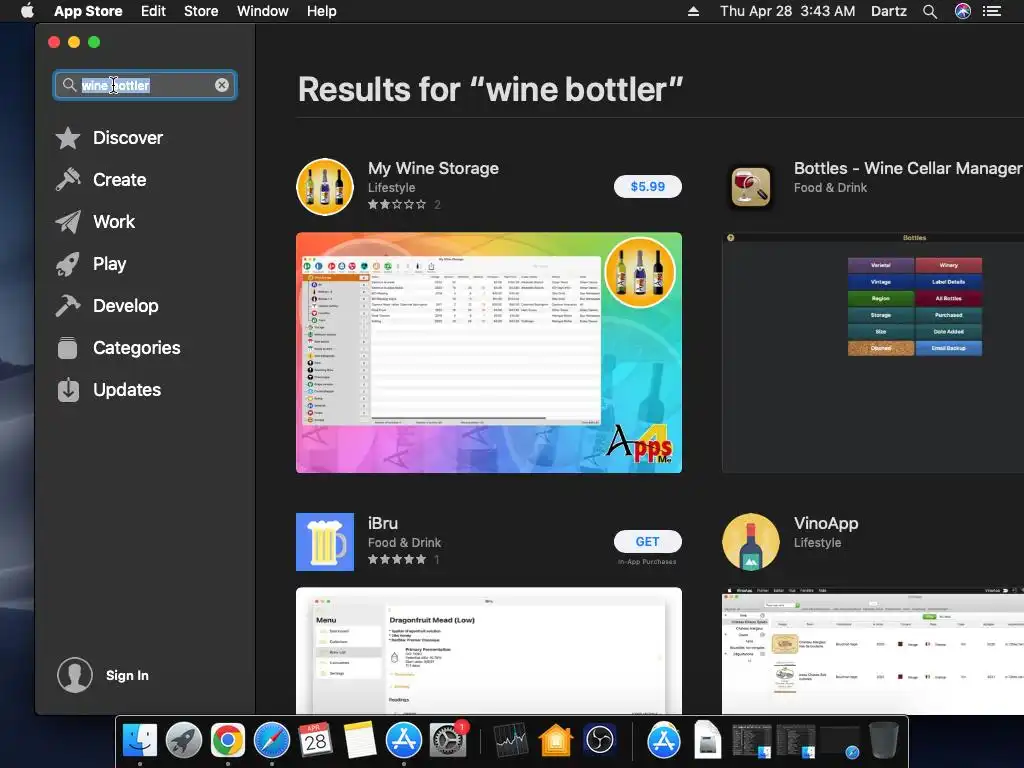1024x768 pixels.
Task: Open the Apple menu
Action: click(27, 11)
